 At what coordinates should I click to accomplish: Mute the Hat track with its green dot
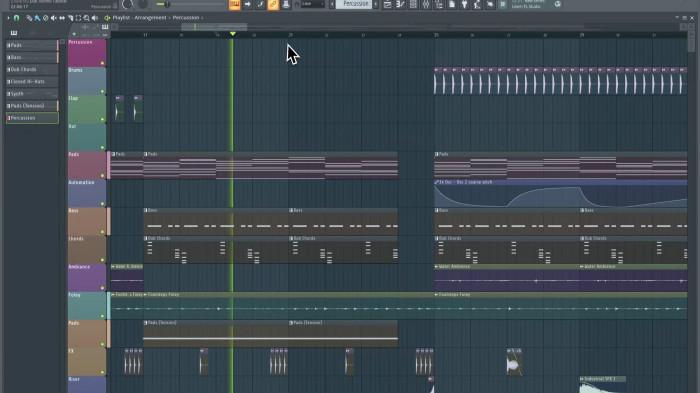pos(102,147)
